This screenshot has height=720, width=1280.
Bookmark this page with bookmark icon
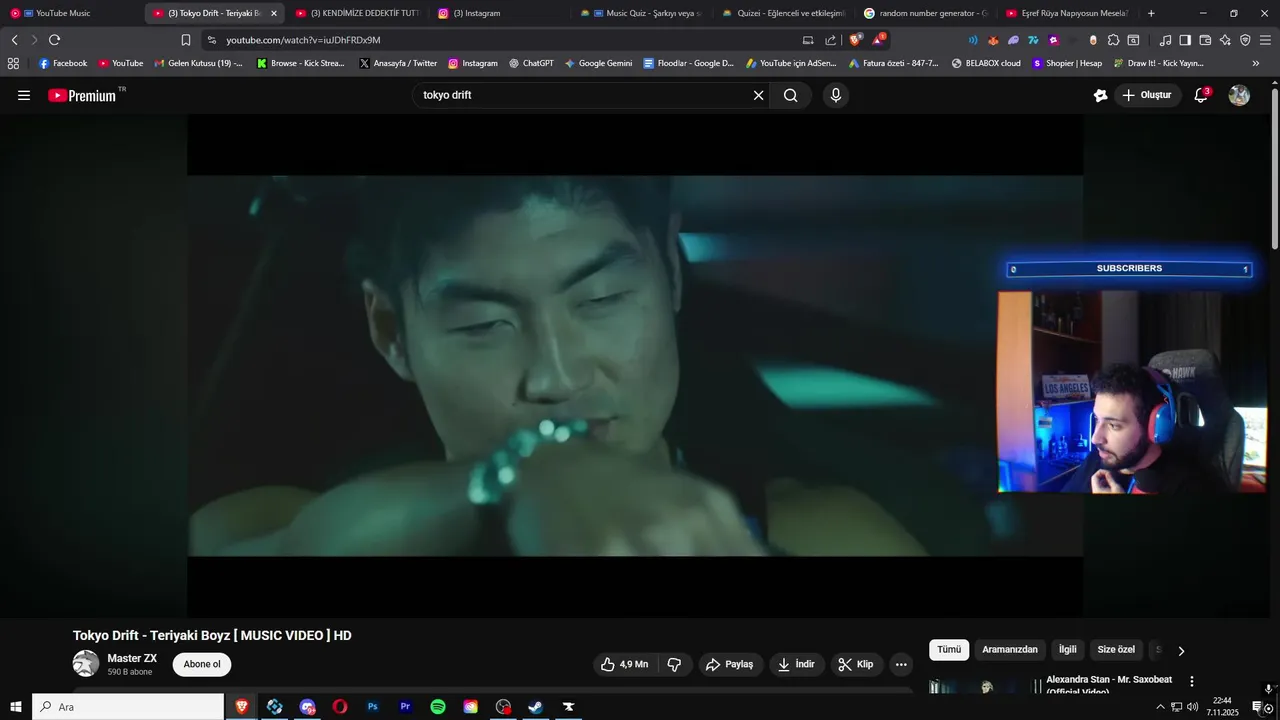(186, 40)
